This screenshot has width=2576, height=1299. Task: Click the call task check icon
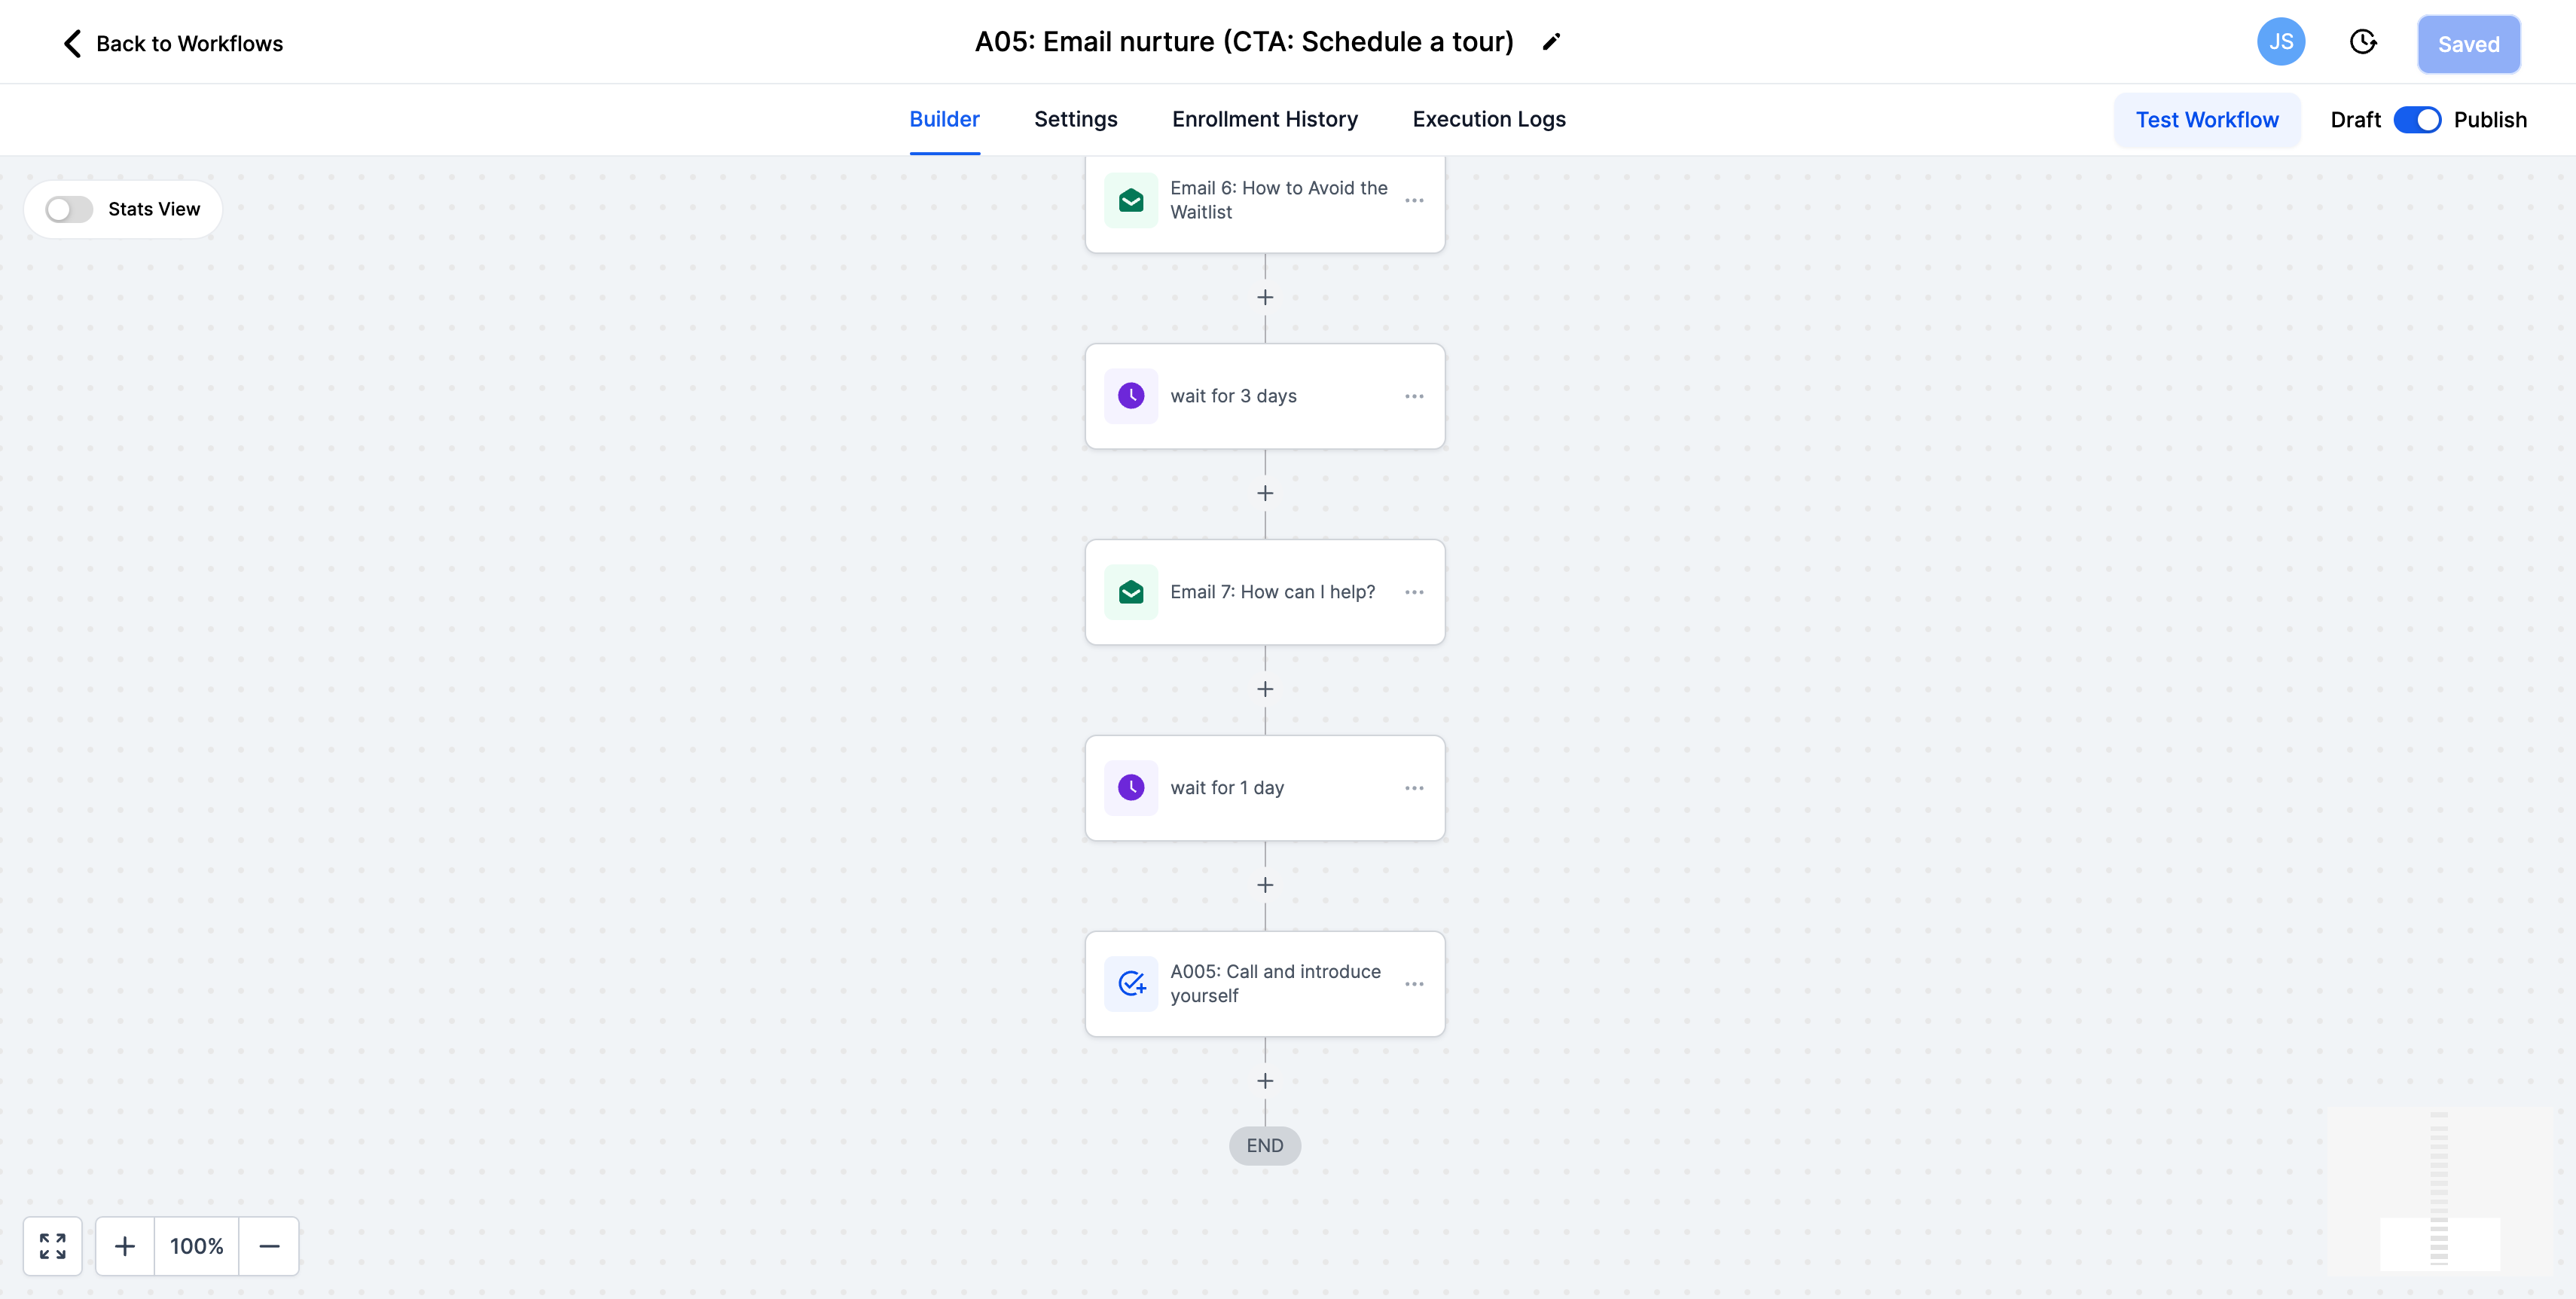pyautogui.click(x=1131, y=984)
